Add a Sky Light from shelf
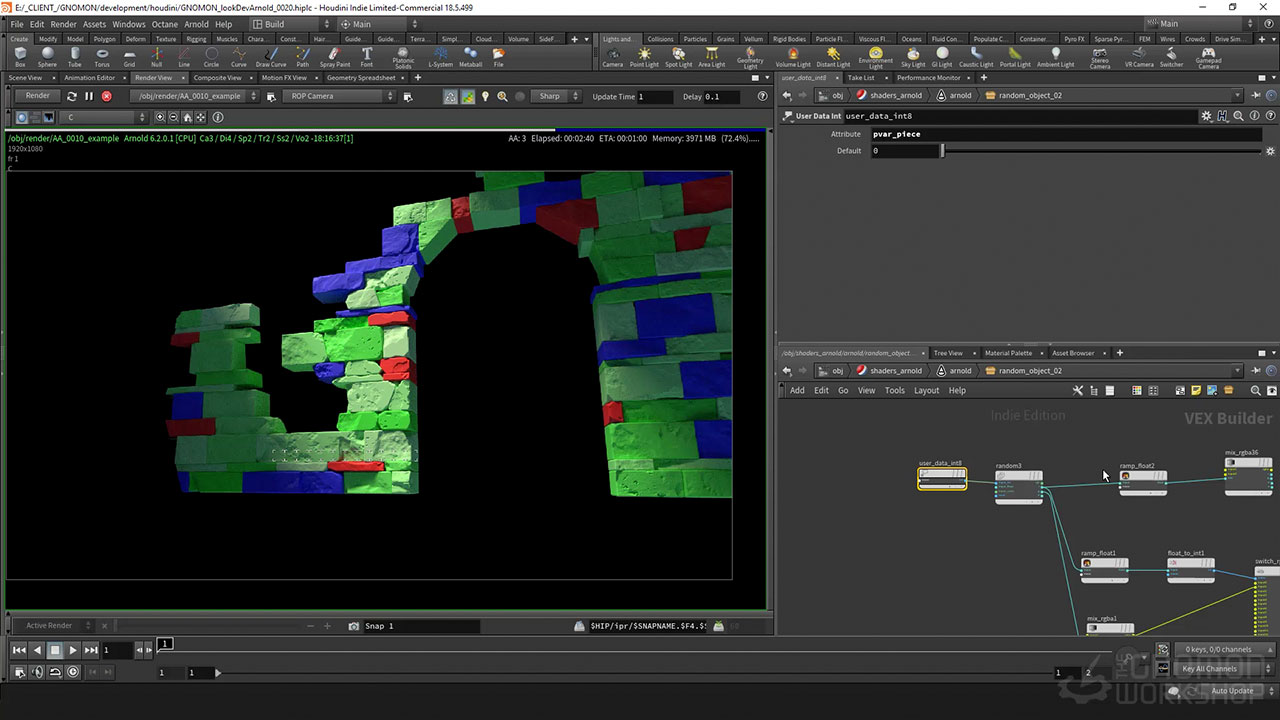This screenshot has width=1280, height=720. (913, 56)
